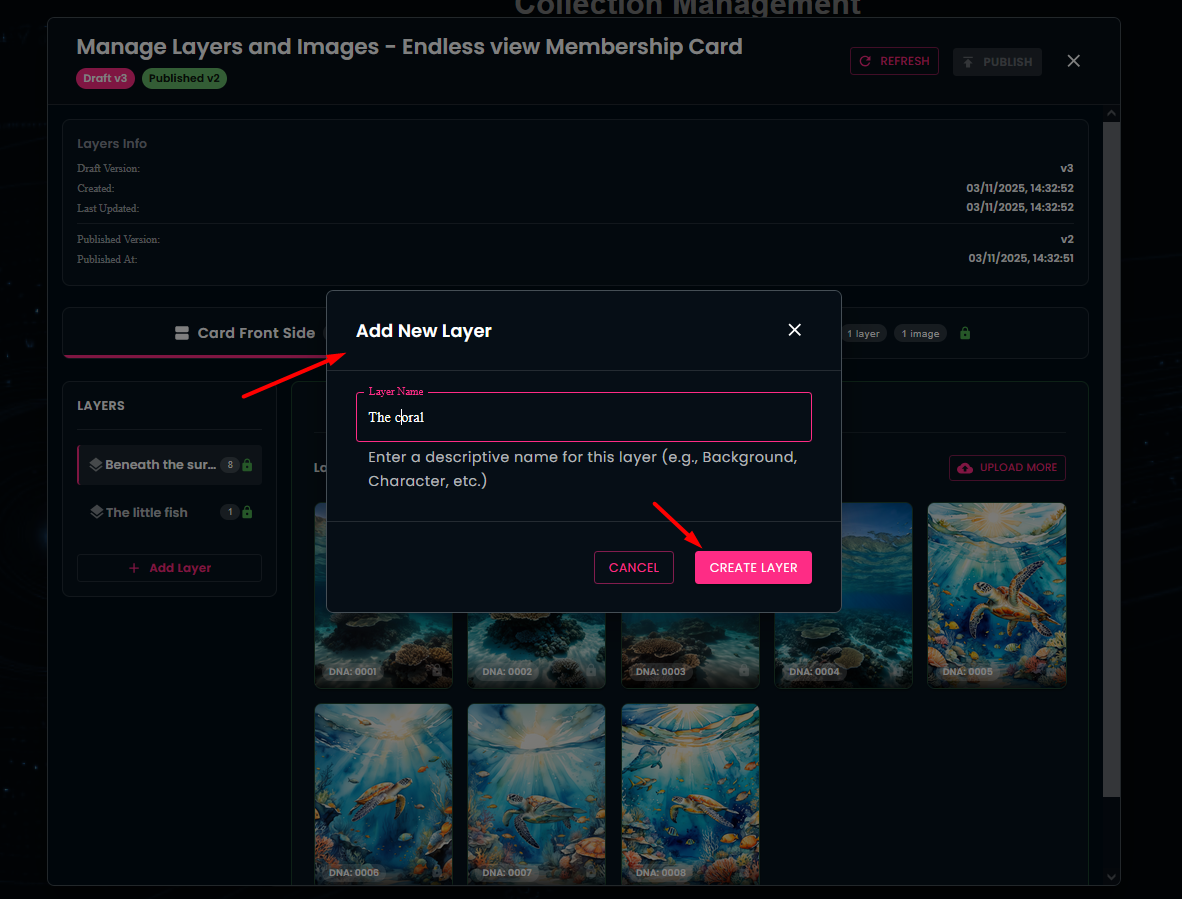Click the Draft v3 version badge

(105, 78)
